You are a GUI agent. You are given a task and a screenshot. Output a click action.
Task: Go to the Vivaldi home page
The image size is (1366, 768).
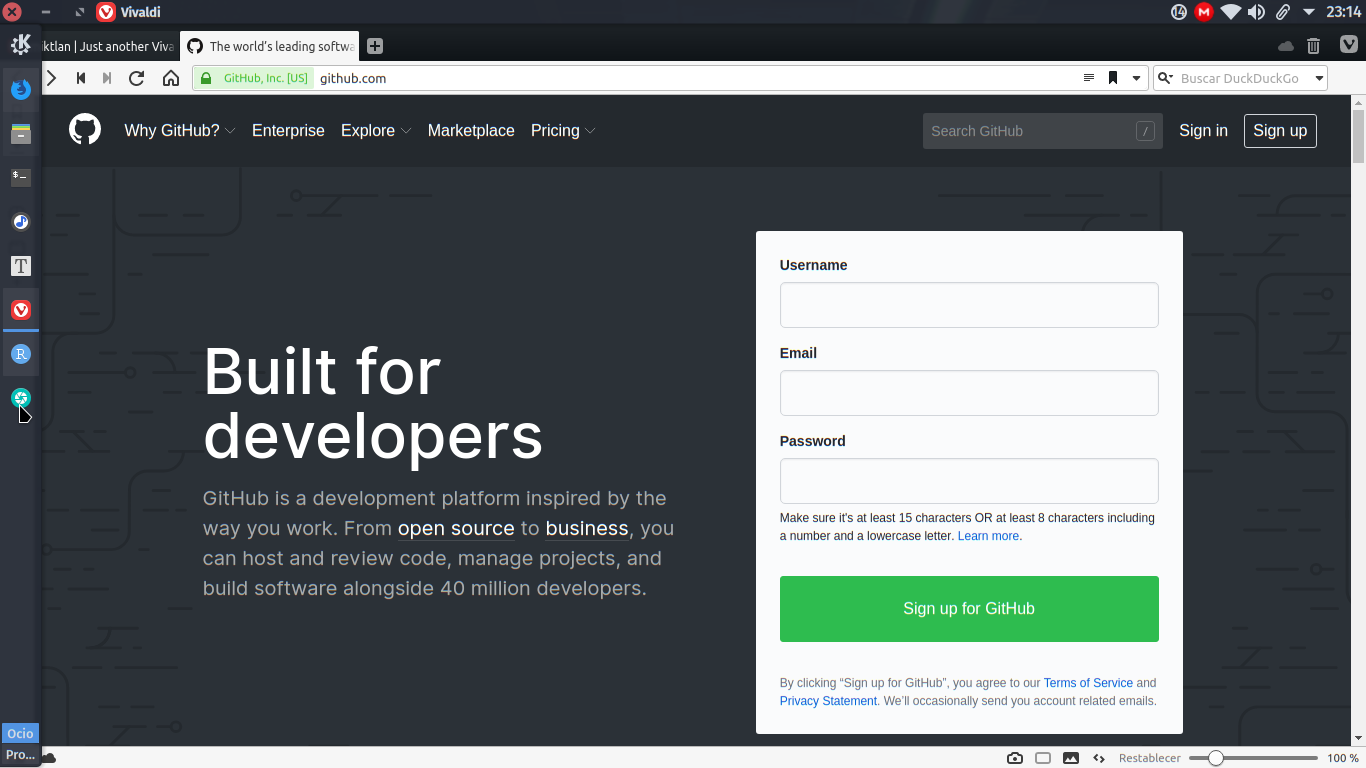(x=171, y=78)
